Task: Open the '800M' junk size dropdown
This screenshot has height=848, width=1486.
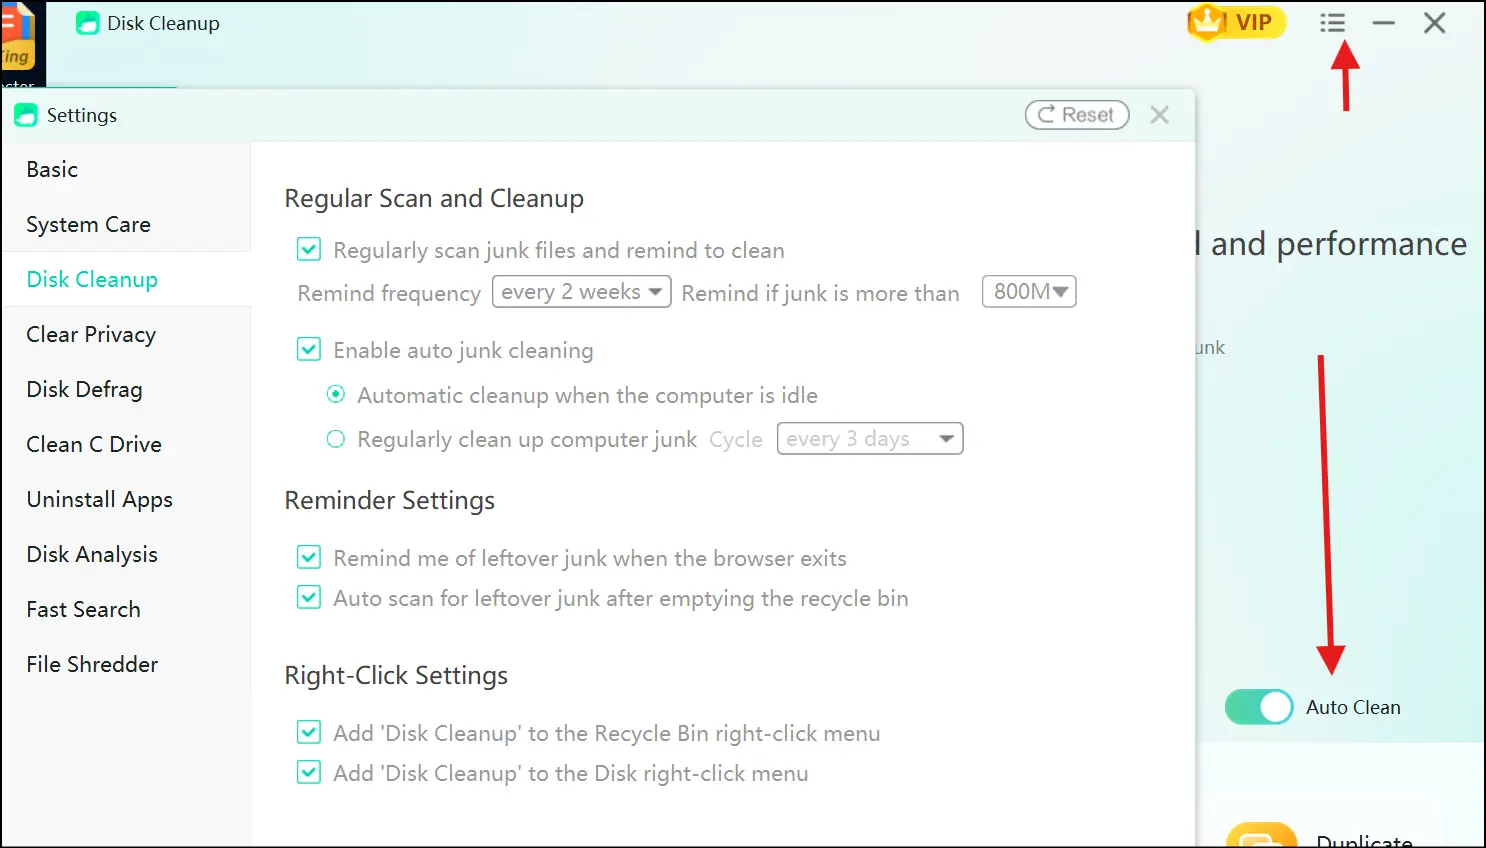Action: (1028, 291)
